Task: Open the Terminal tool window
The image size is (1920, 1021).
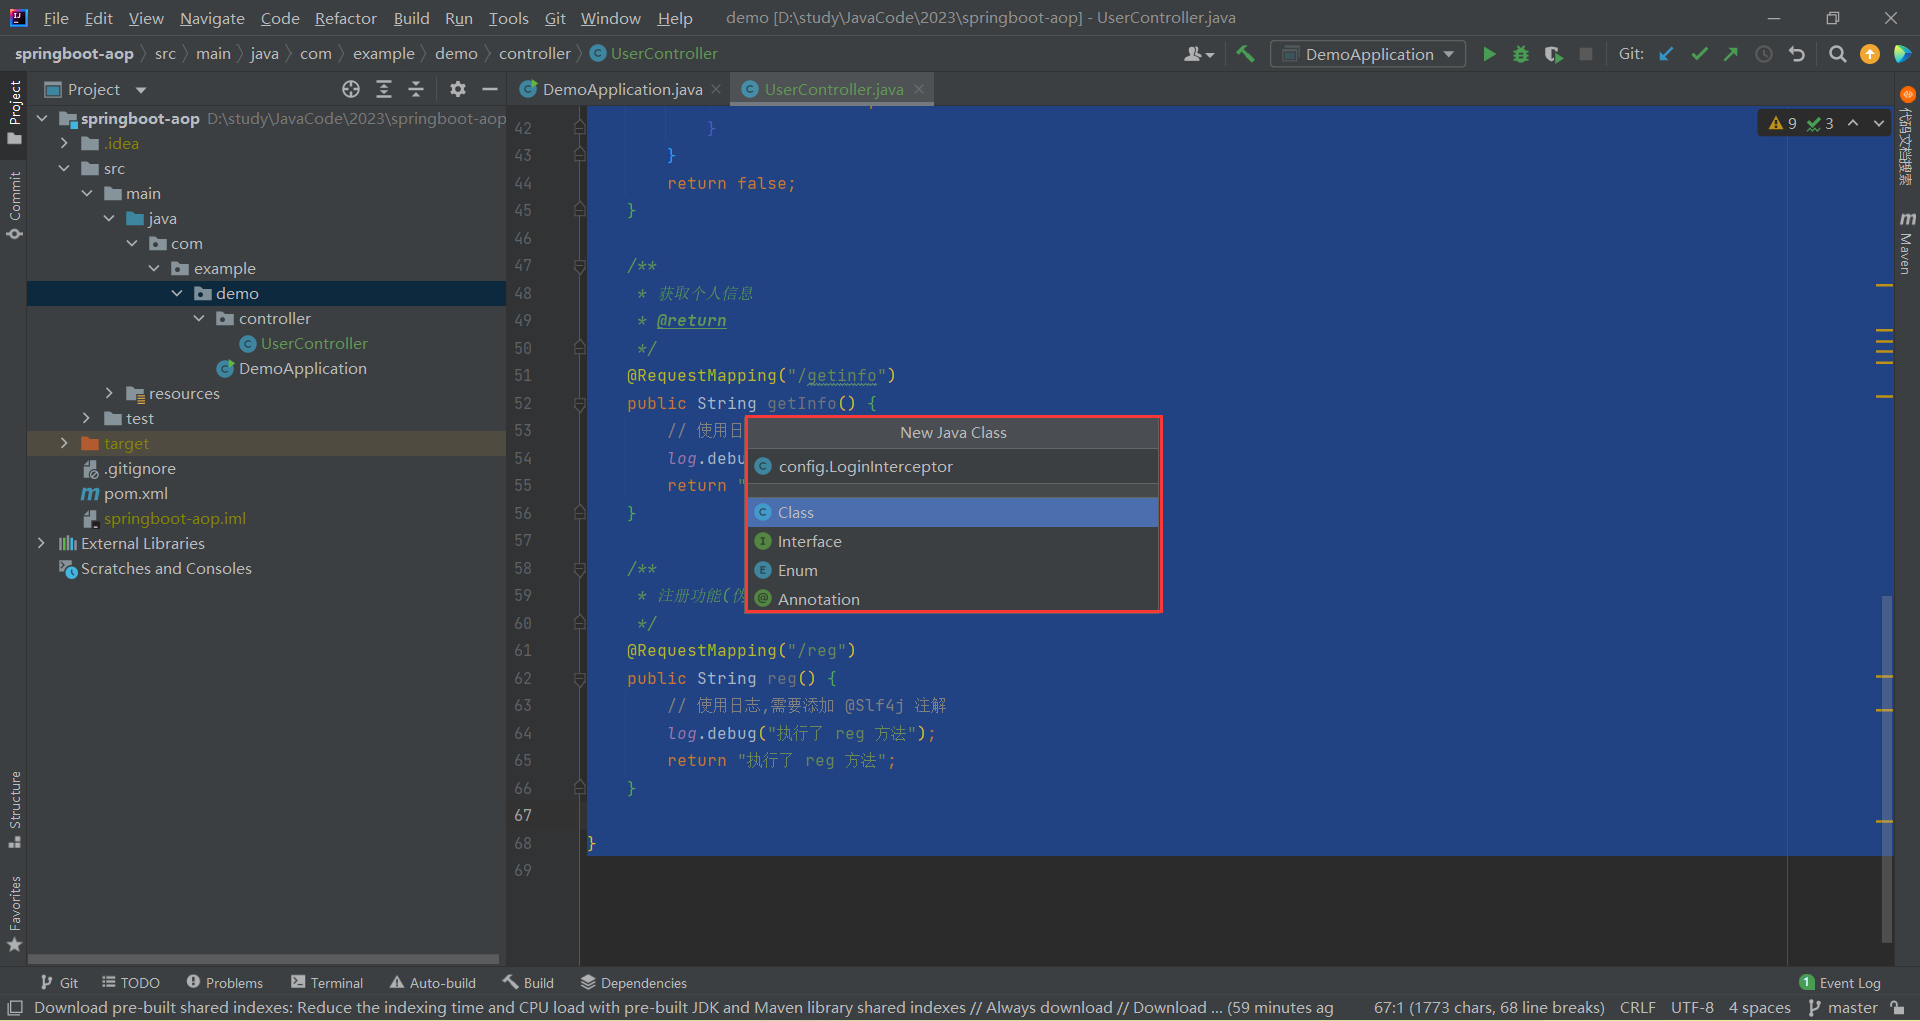Action: (x=327, y=983)
